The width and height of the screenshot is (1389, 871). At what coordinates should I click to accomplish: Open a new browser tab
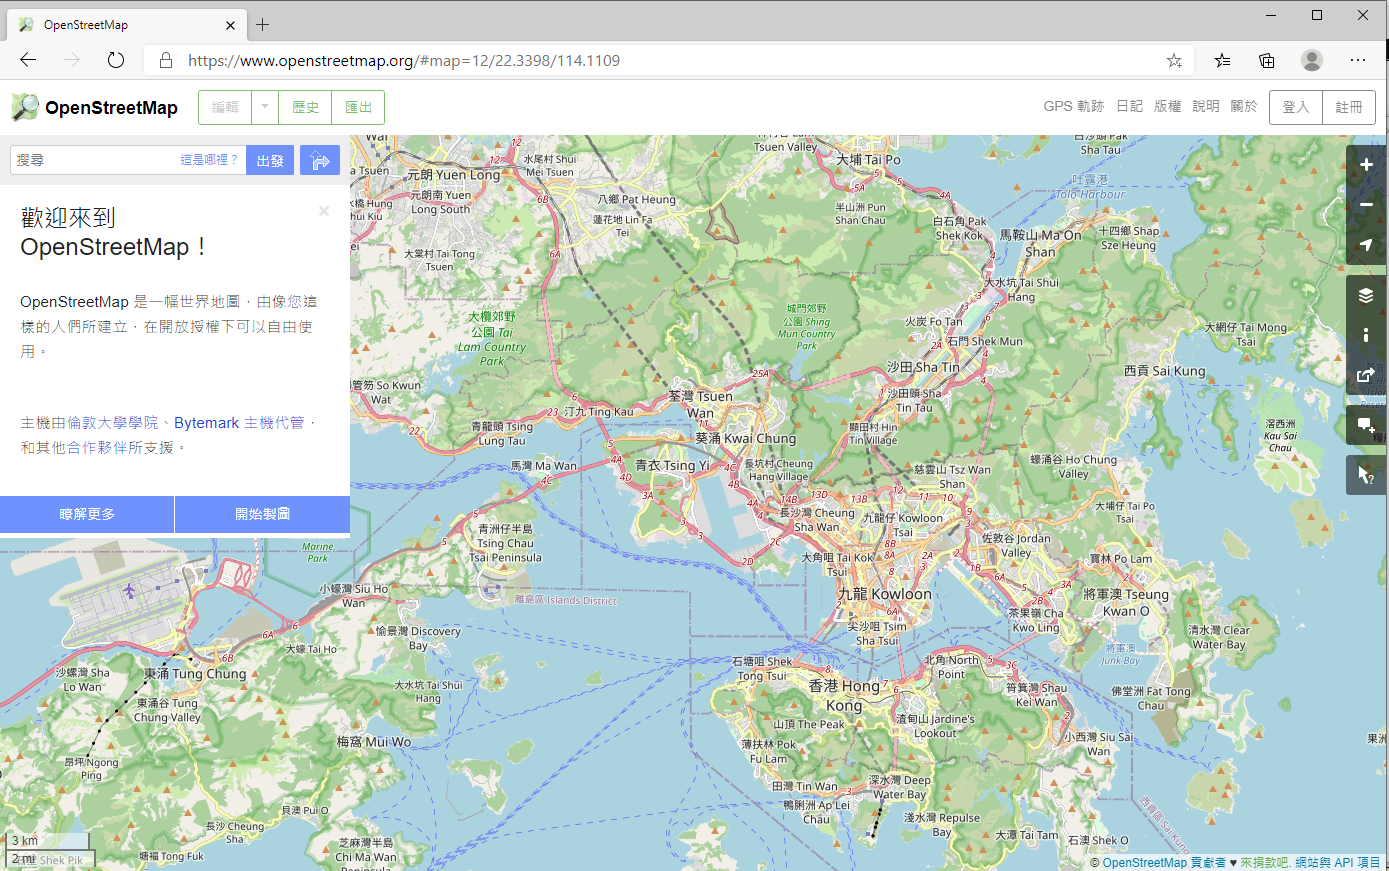262,24
